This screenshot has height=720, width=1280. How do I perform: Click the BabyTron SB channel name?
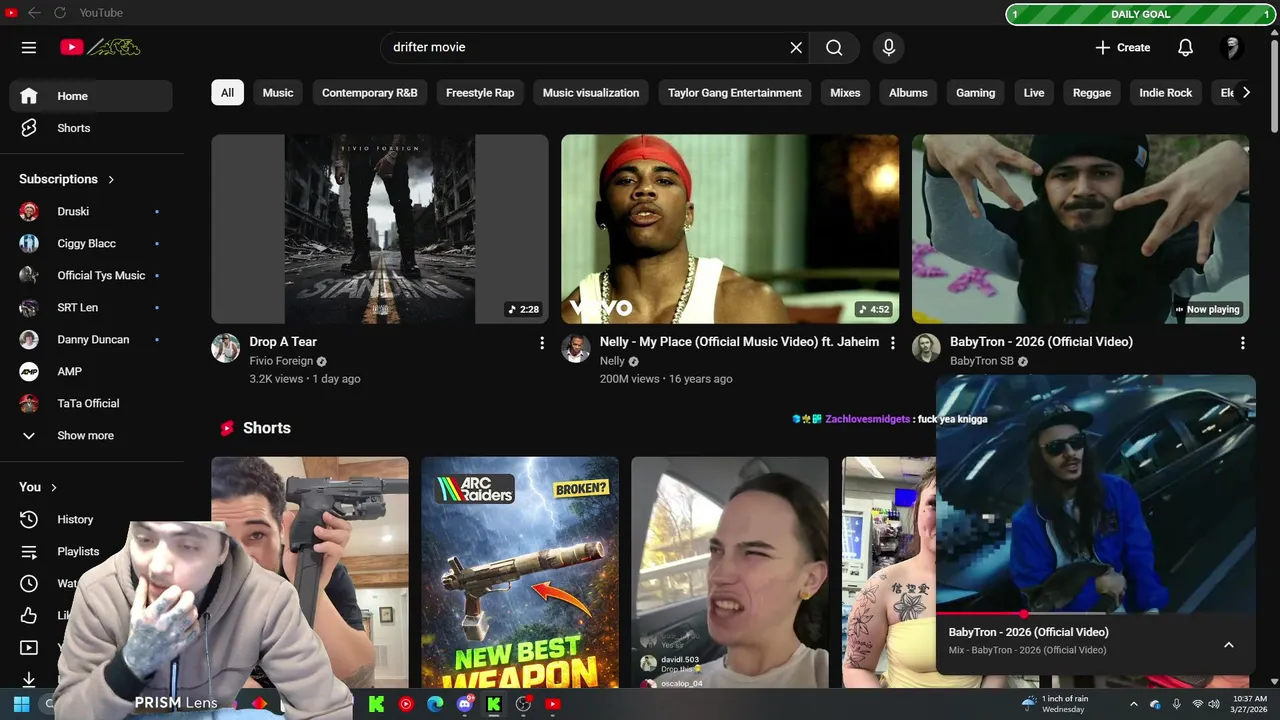click(x=982, y=361)
